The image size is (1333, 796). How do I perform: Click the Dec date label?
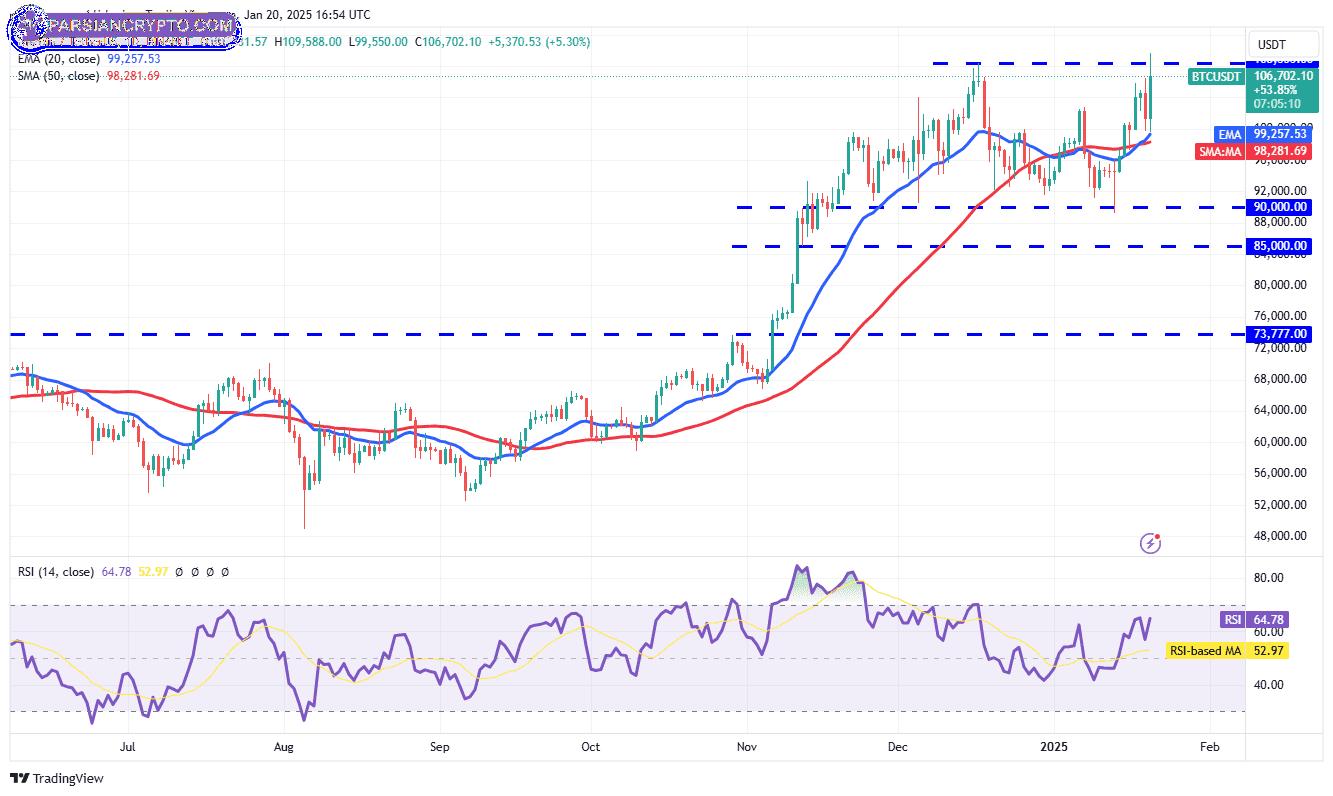pos(897,747)
